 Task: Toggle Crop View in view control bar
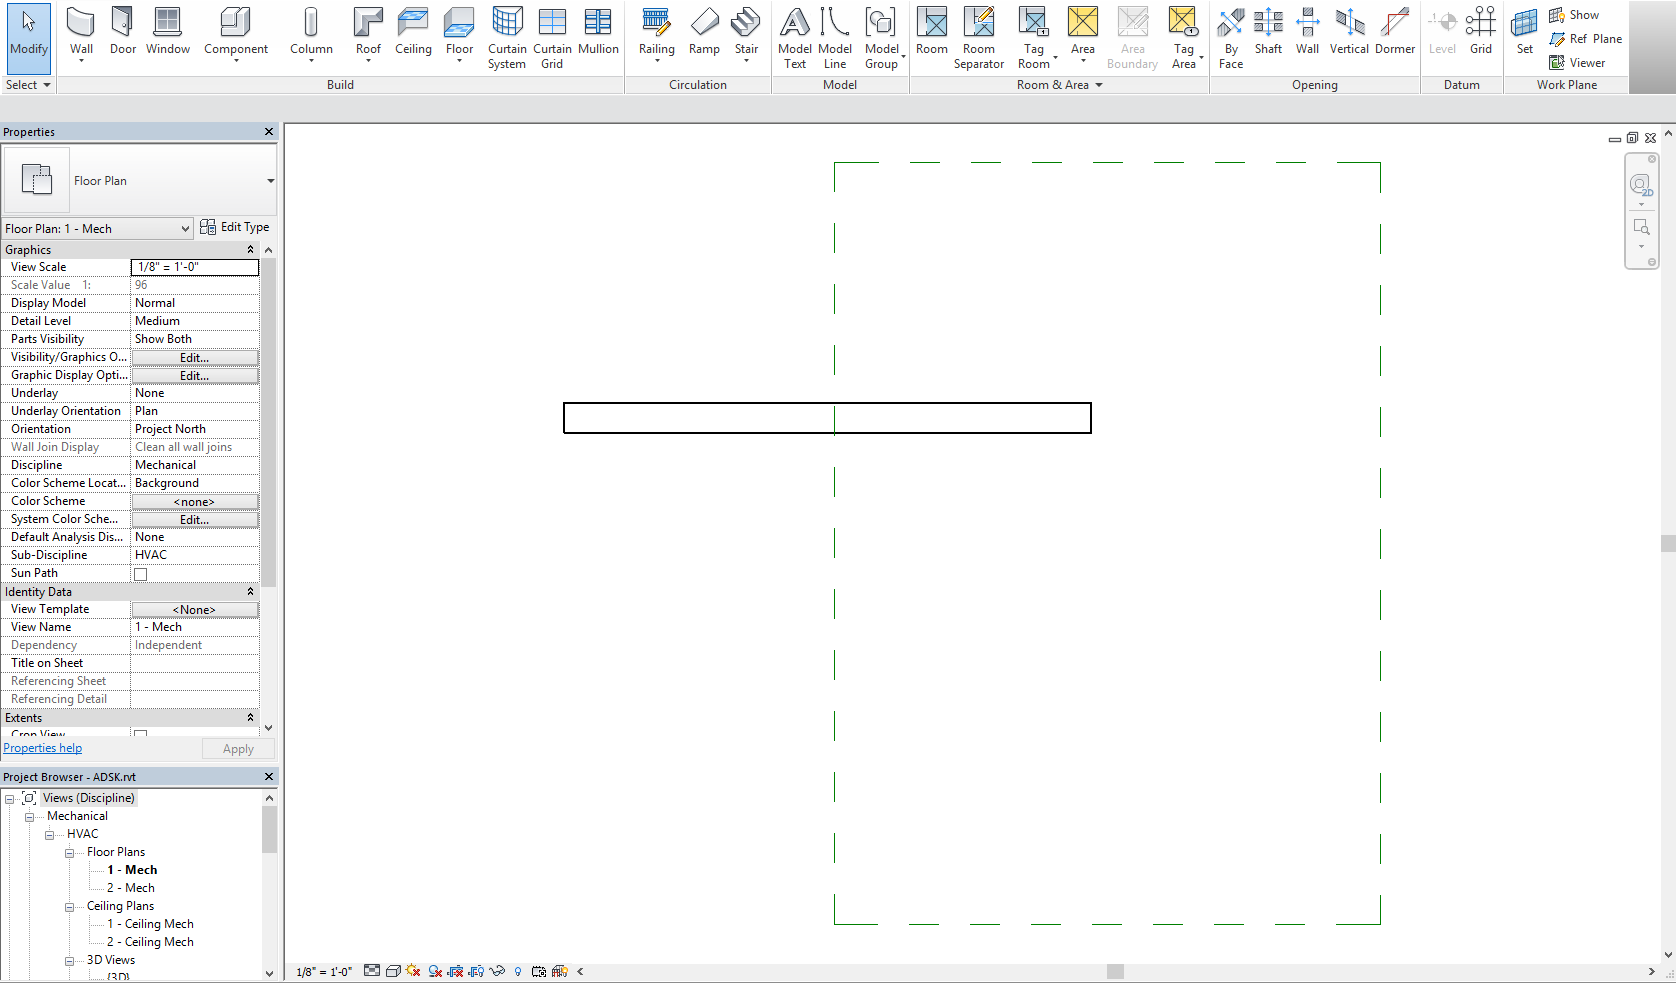click(456, 971)
